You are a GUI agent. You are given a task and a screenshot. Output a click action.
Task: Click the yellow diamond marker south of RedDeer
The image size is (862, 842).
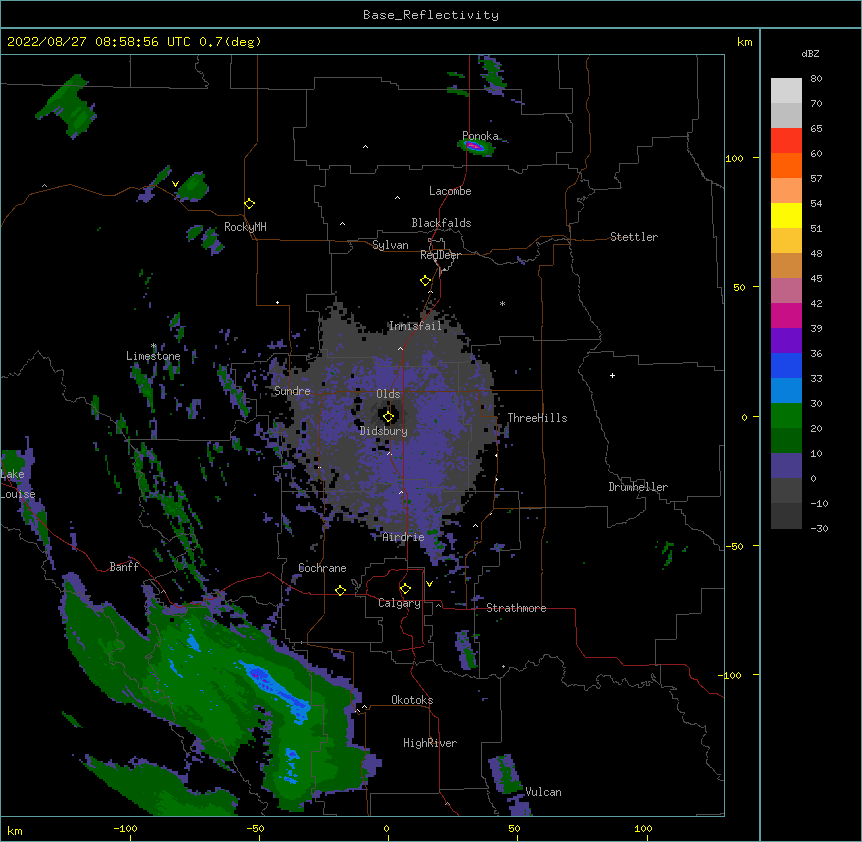point(426,281)
